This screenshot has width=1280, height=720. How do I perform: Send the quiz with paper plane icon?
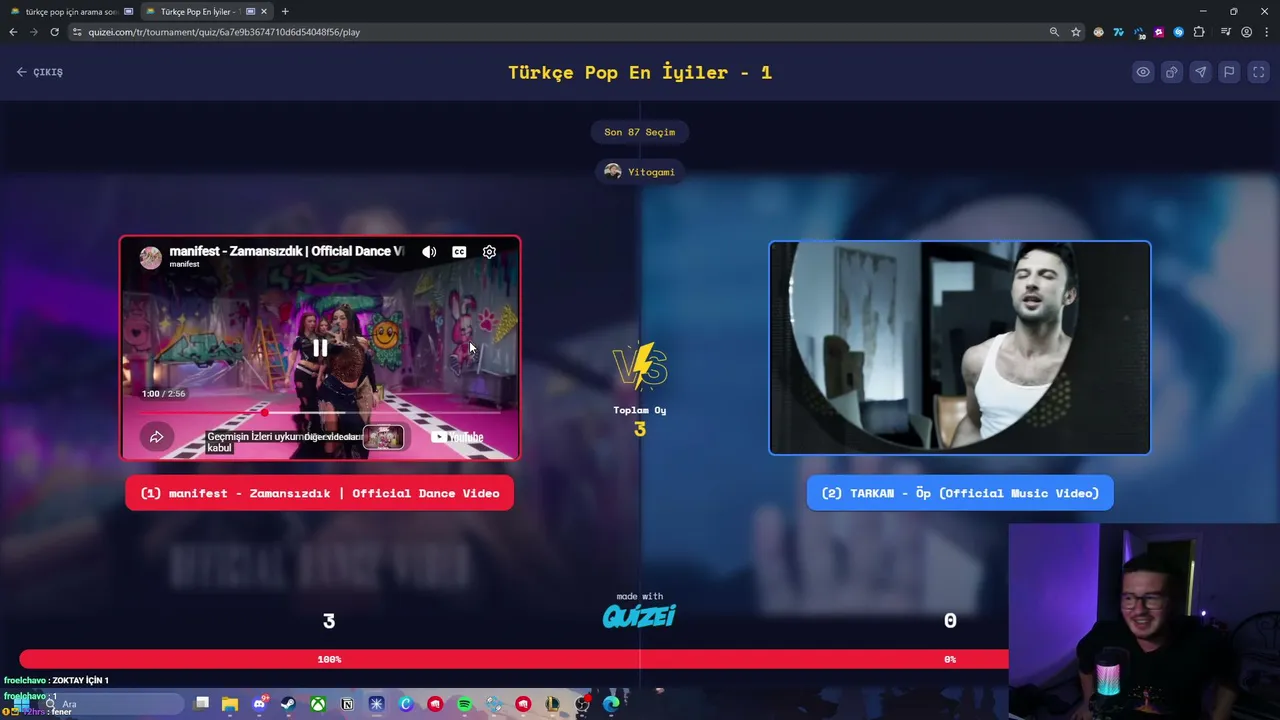tap(1201, 72)
